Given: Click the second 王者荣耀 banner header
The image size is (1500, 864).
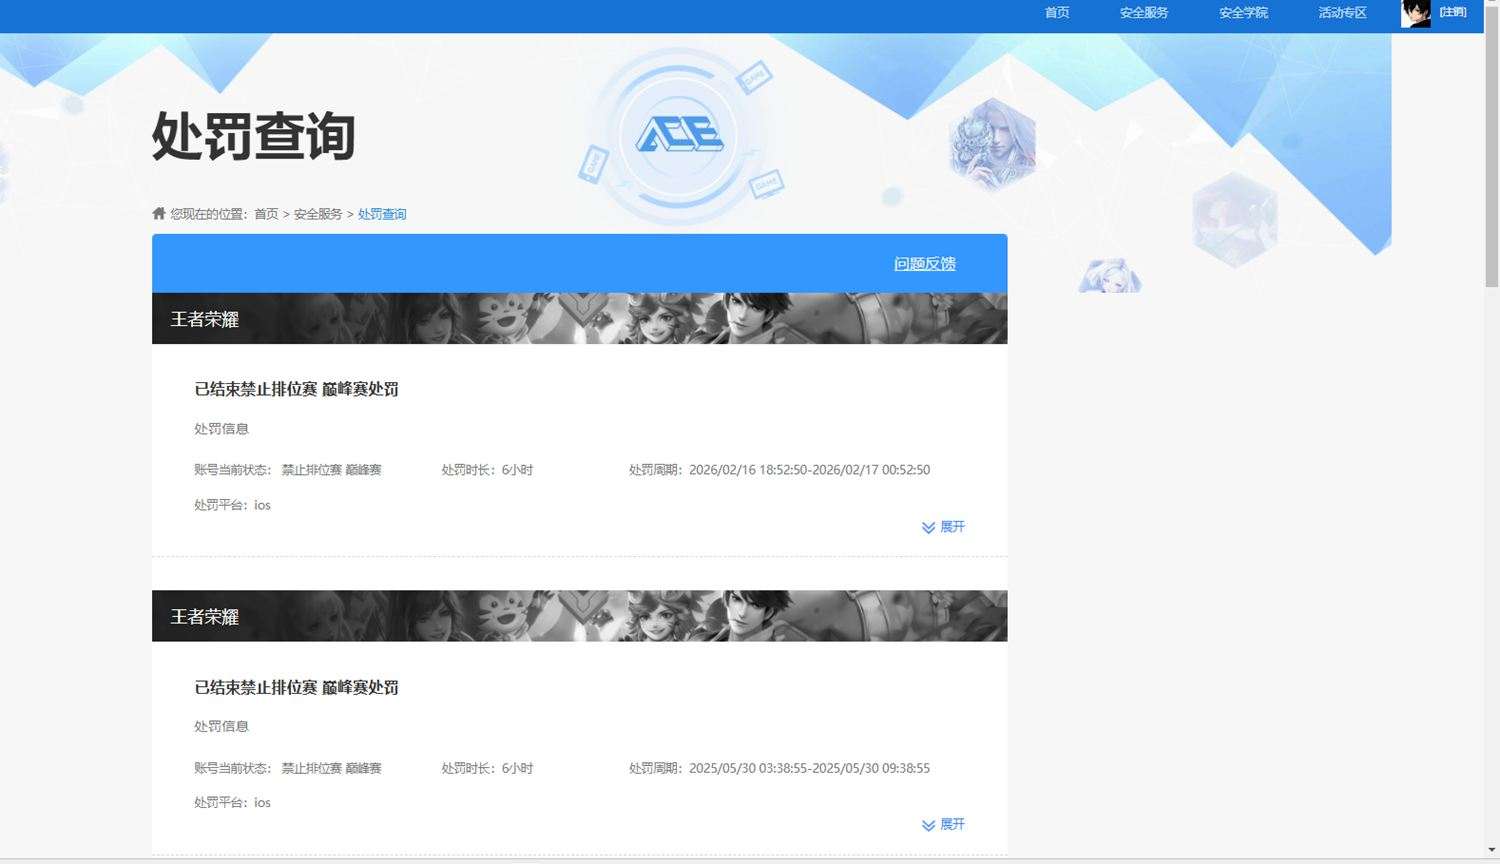Looking at the screenshot, I should (580, 616).
